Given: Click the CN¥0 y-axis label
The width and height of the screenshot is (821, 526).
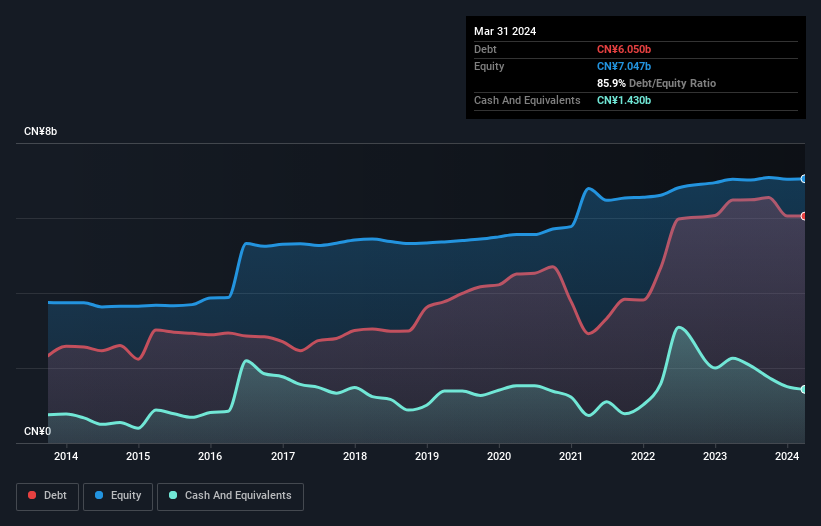Looking at the screenshot, I should point(38,431).
